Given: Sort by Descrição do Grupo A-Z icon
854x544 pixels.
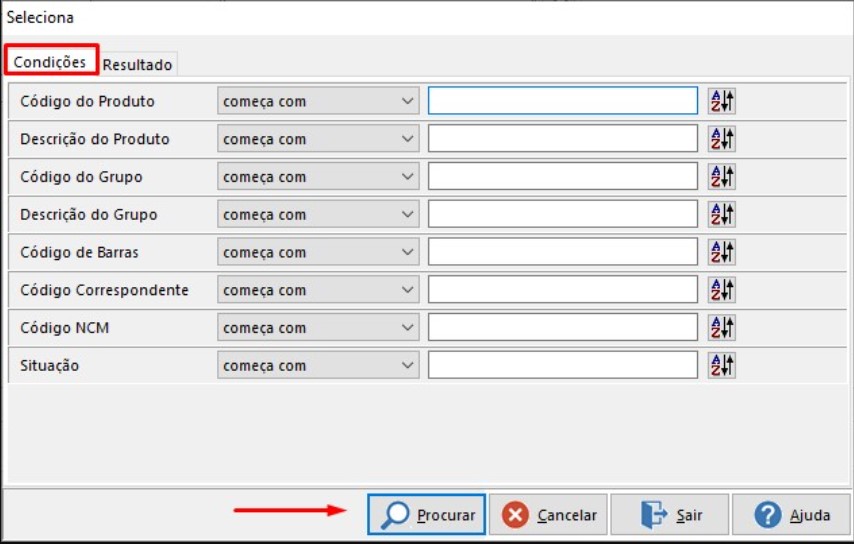Looking at the screenshot, I should tap(722, 214).
